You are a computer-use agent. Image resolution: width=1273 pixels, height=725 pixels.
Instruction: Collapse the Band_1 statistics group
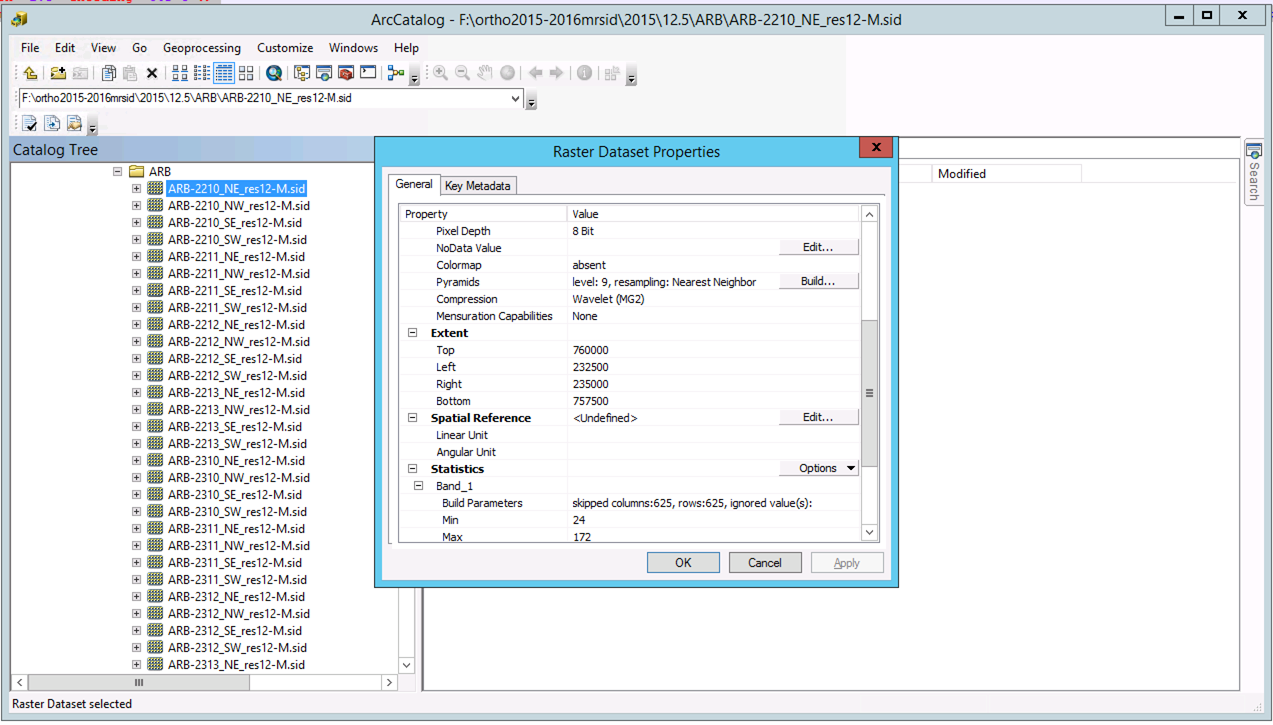pos(419,486)
